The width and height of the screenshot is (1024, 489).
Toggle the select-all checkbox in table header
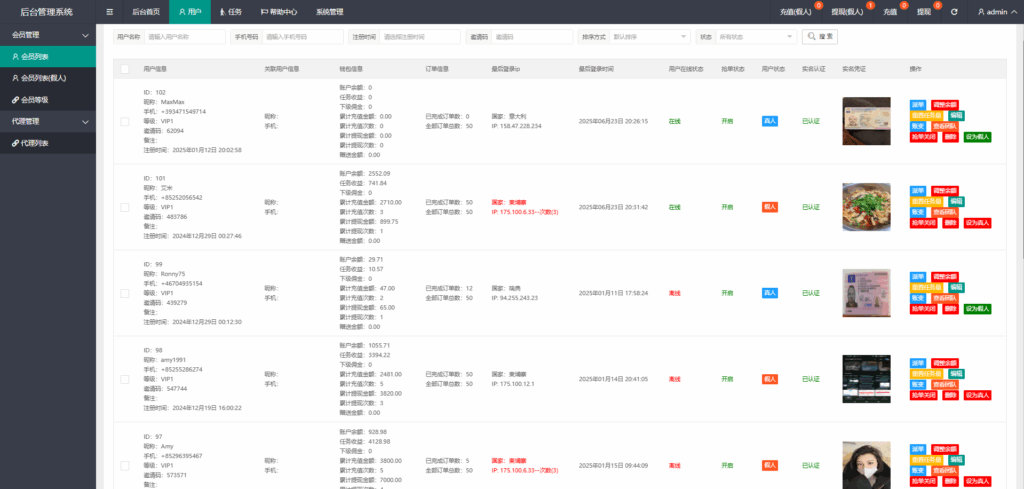(124, 69)
